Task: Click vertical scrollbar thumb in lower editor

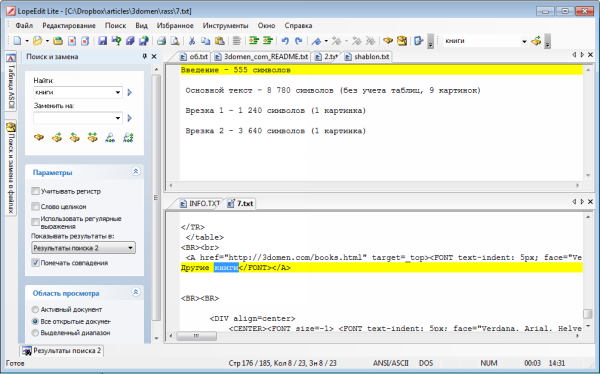Action: pos(588,314)
